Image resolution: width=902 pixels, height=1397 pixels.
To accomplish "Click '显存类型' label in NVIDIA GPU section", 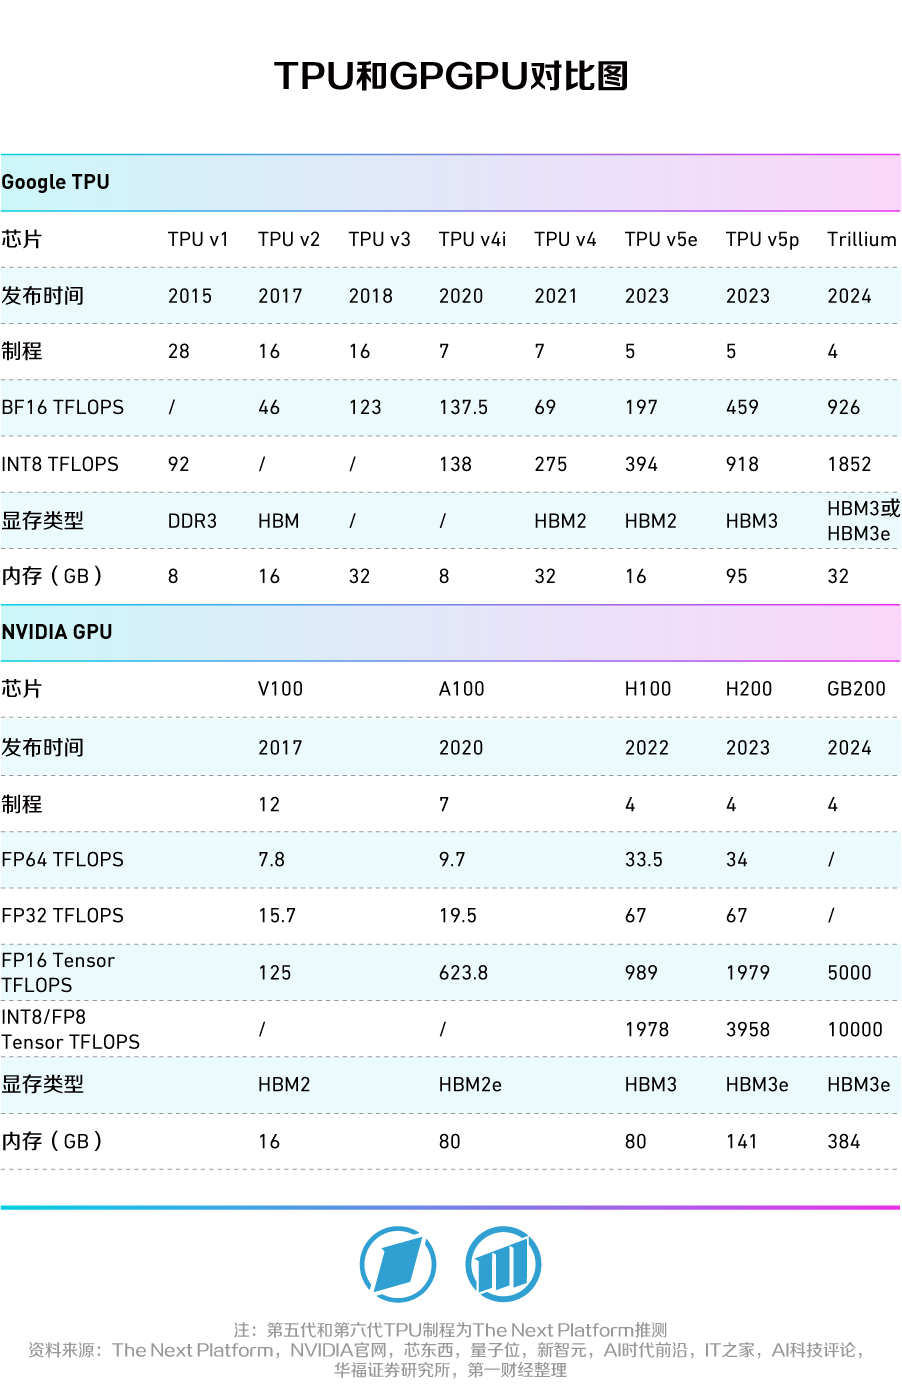I will [42, 1084].
